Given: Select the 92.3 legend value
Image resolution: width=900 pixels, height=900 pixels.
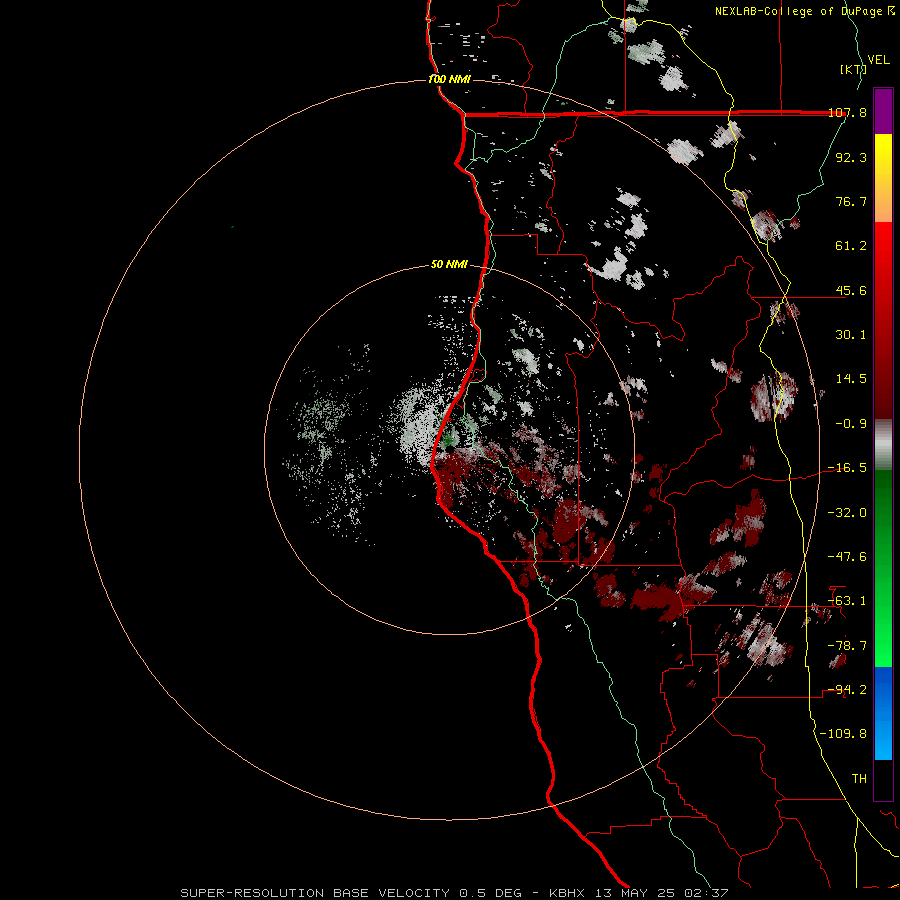Looking at the screenshot, I should (851, 157).
